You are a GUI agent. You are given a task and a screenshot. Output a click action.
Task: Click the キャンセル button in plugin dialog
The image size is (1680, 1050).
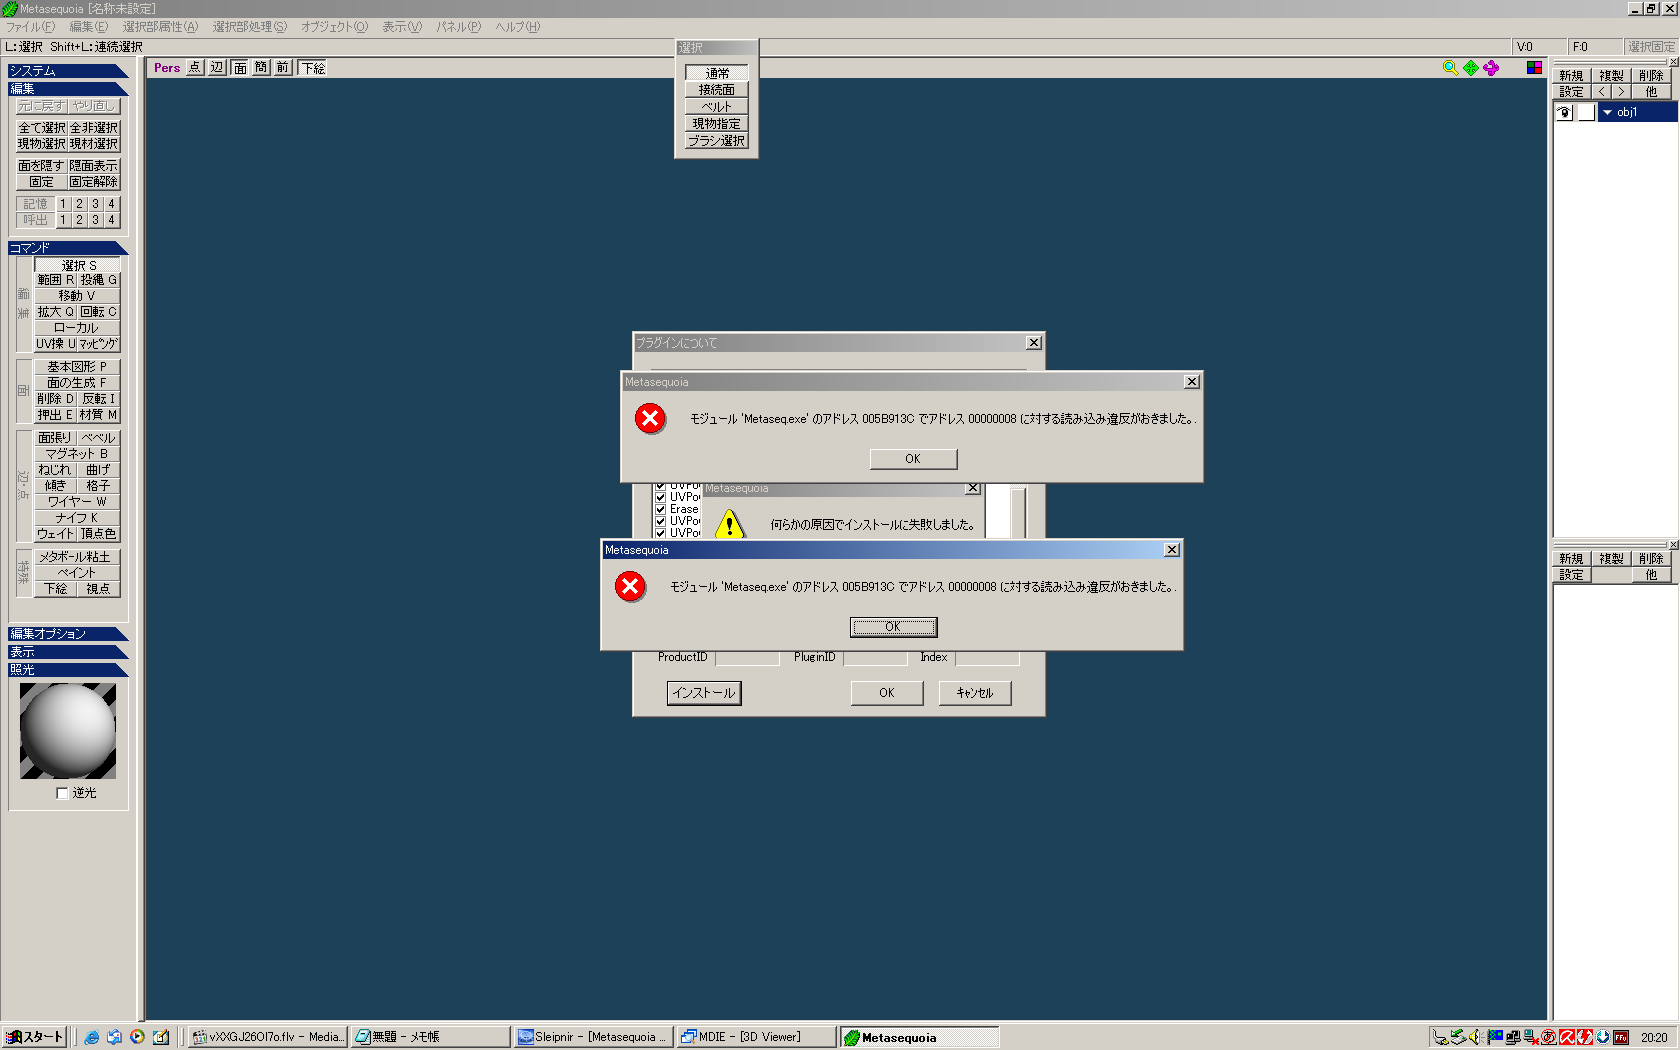pos(975,693)
